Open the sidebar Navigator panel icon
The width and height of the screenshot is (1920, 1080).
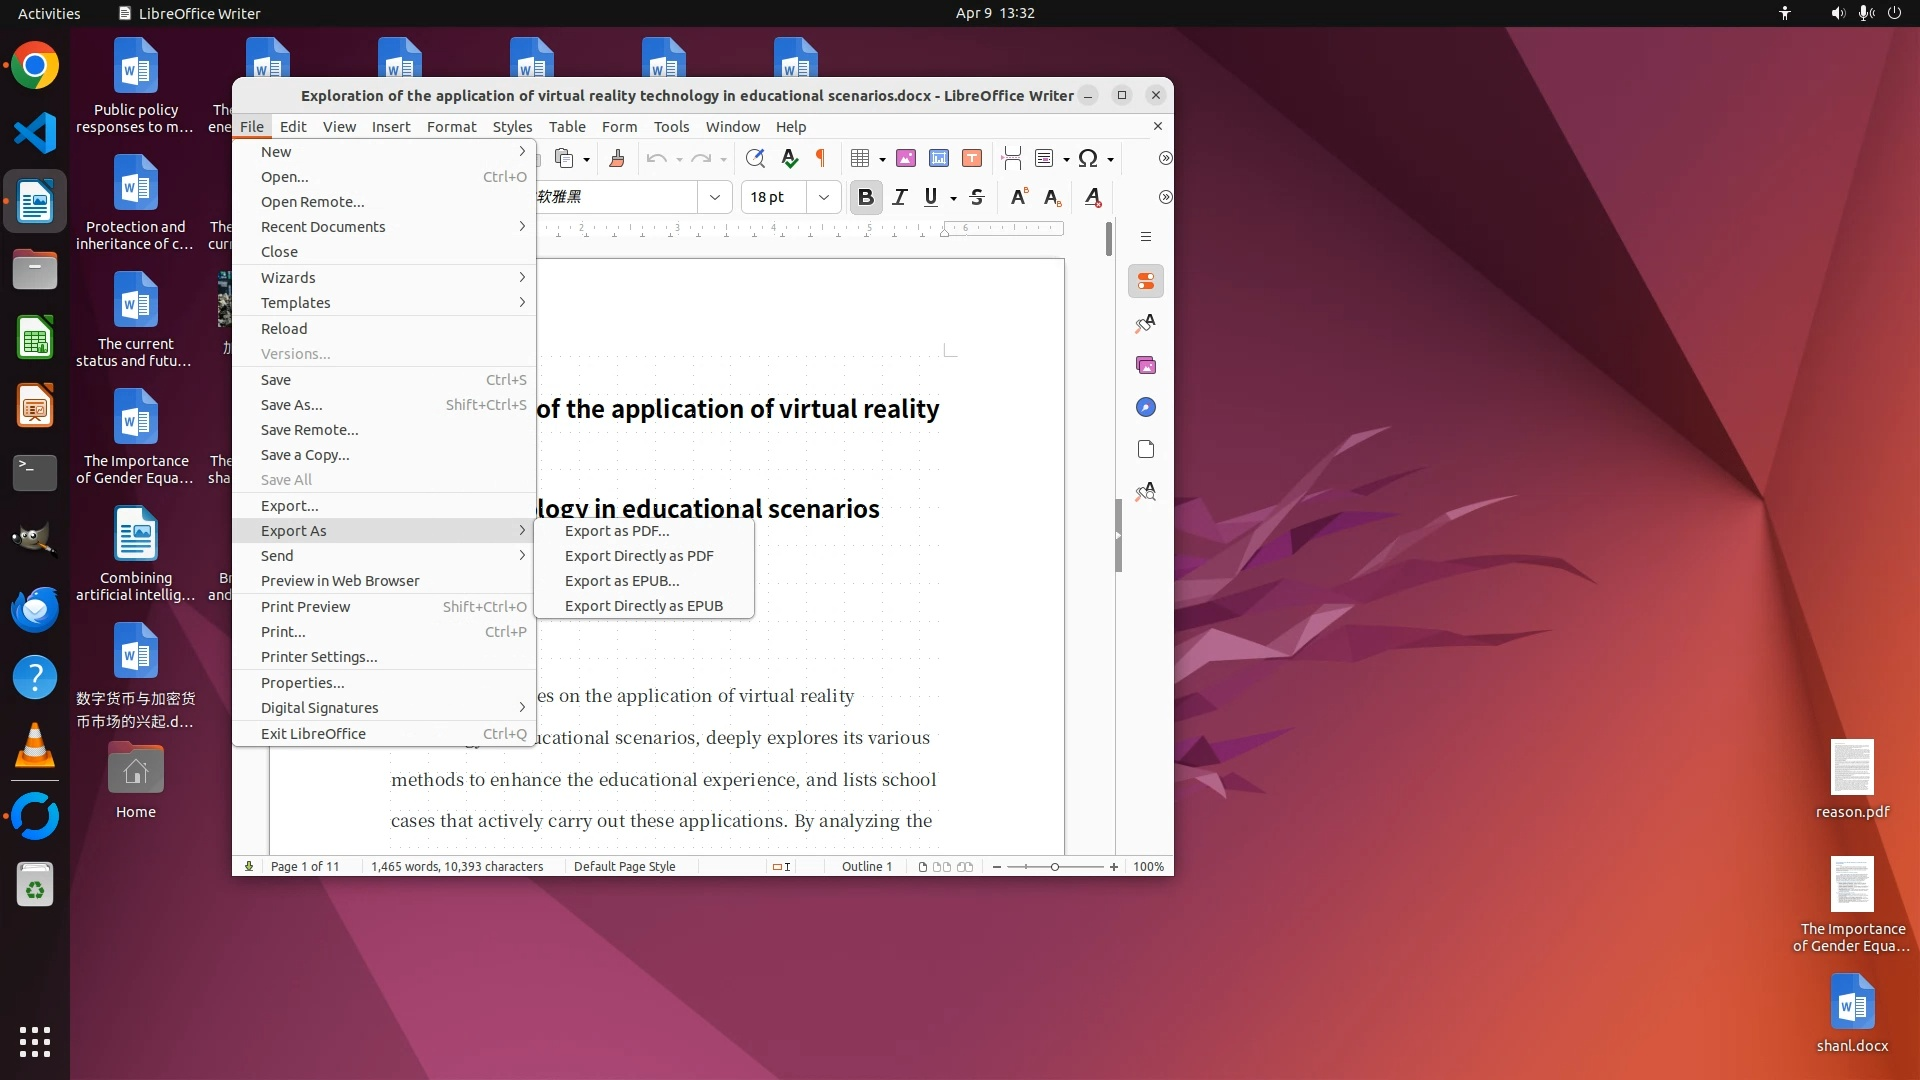(x=1146, y=407)
